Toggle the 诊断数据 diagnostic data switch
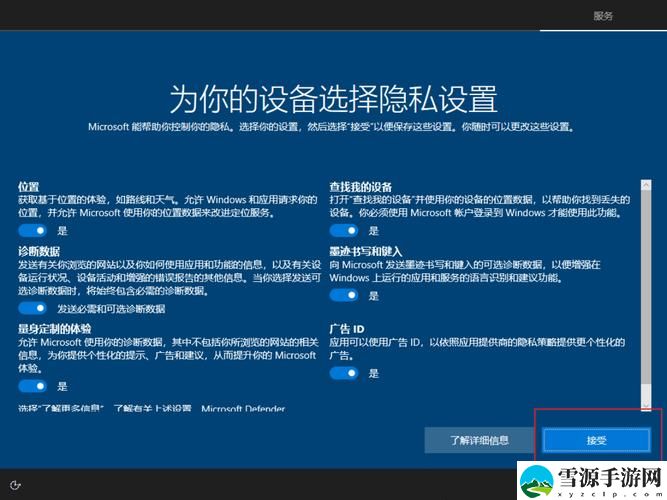This screenshot has width=667, height=500. tap(32, 308)
